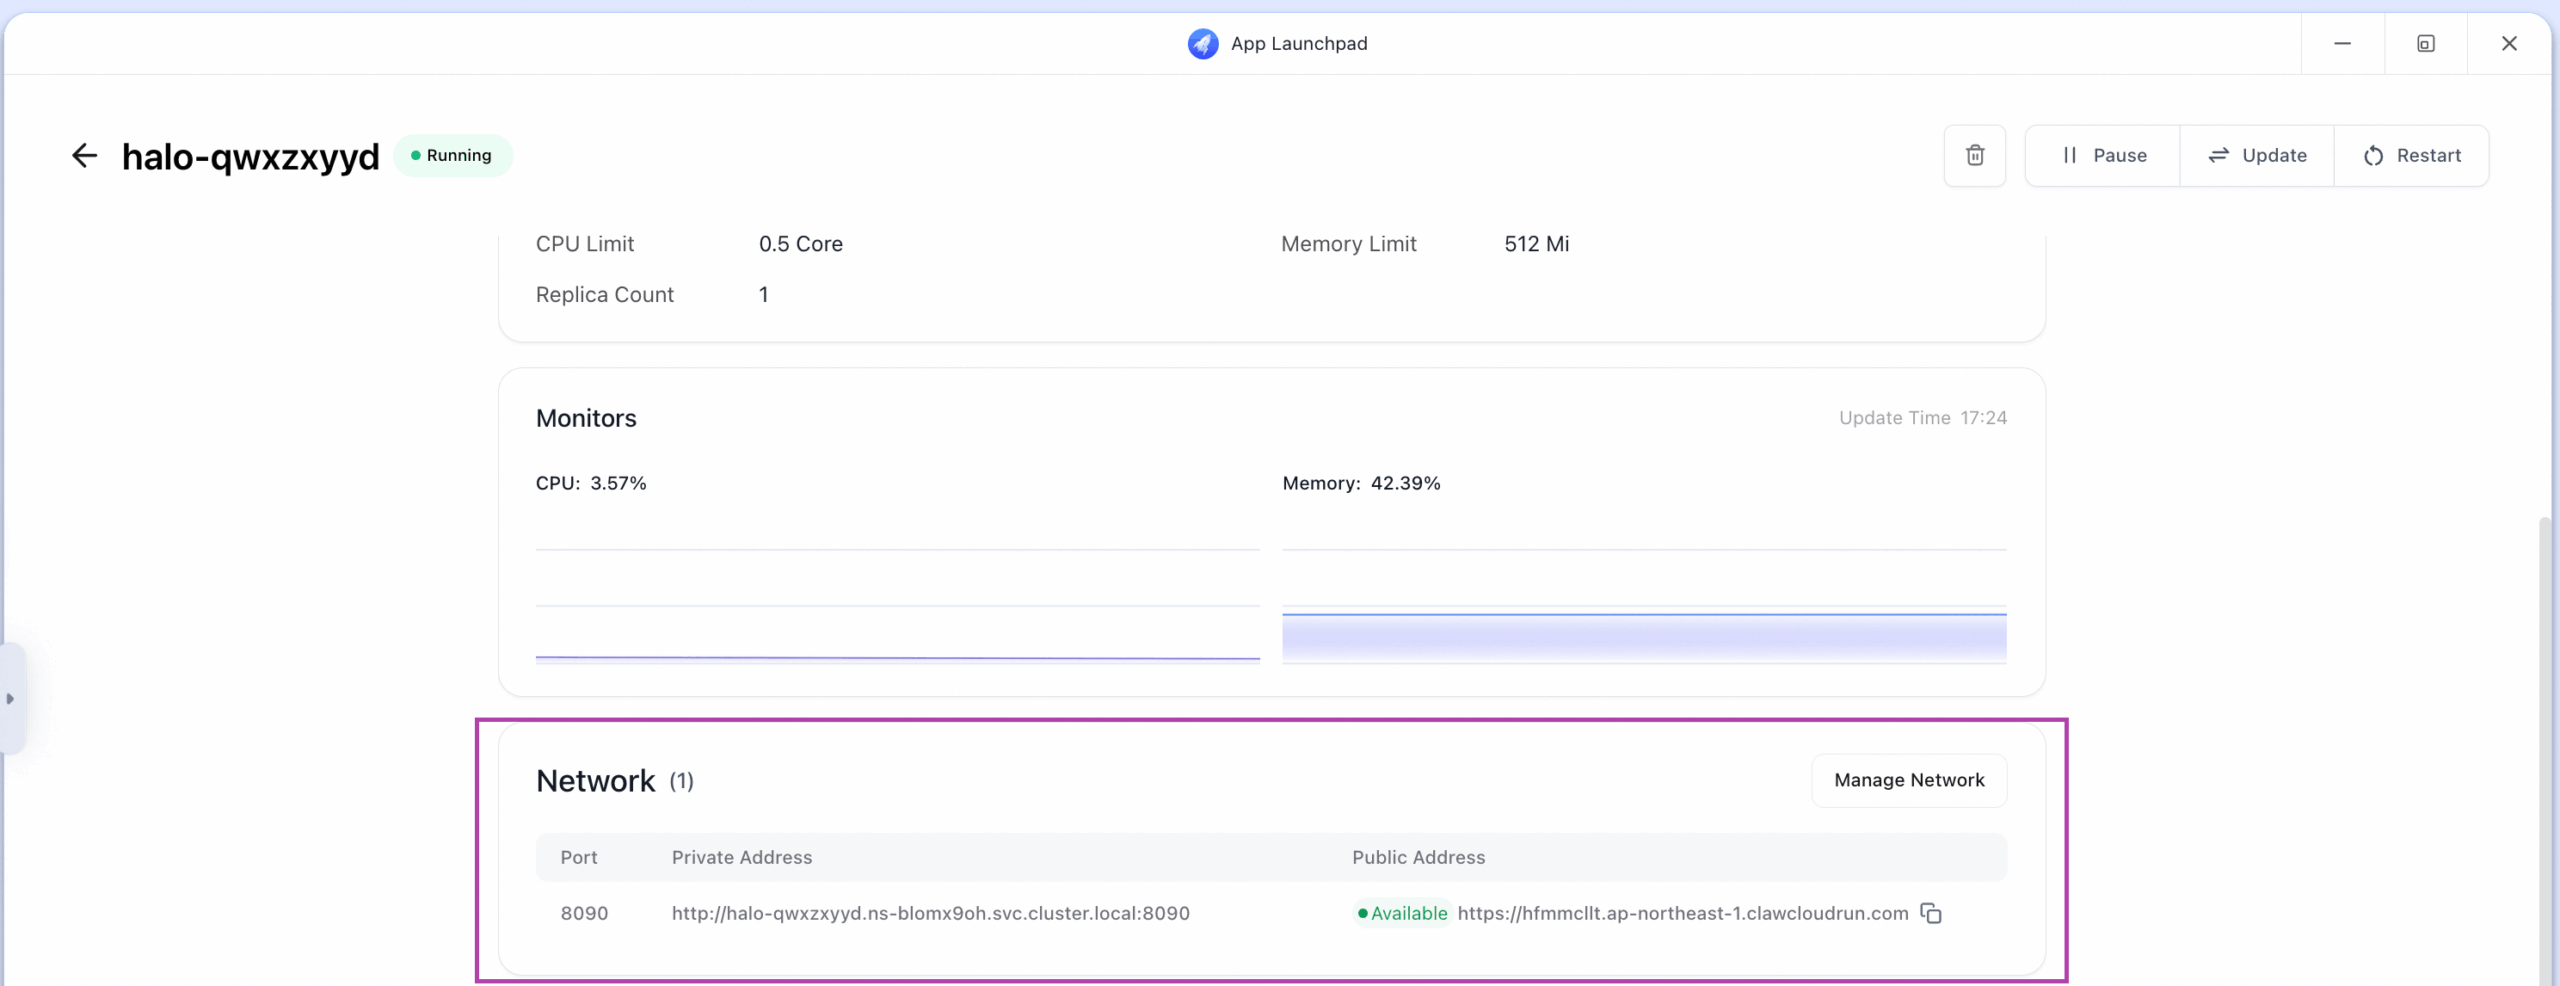The height and width of the screenshot is (986, 2560).
Task: Expand the collapsed left side panel arrow
Action: [x=11, y=698]
